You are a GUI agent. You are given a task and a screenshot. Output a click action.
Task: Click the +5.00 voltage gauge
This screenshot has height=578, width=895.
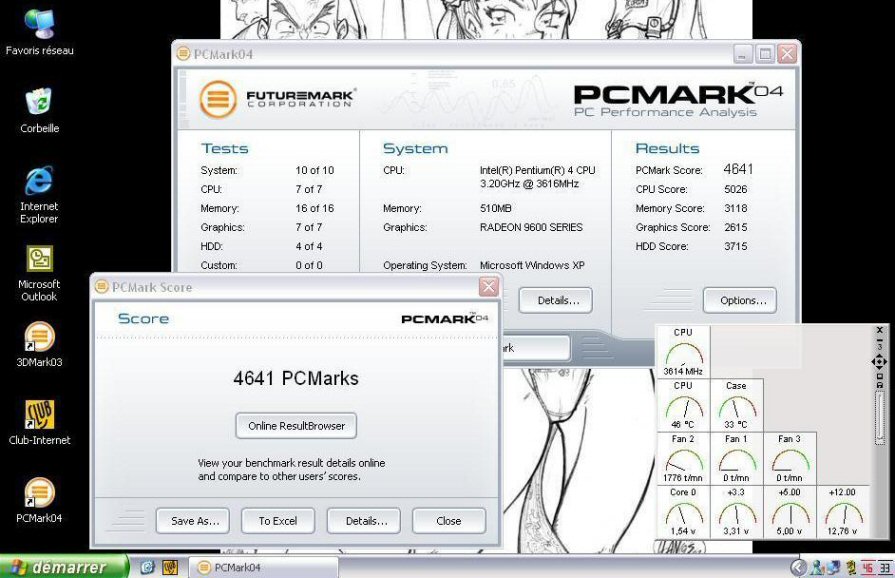click(790, 511)
